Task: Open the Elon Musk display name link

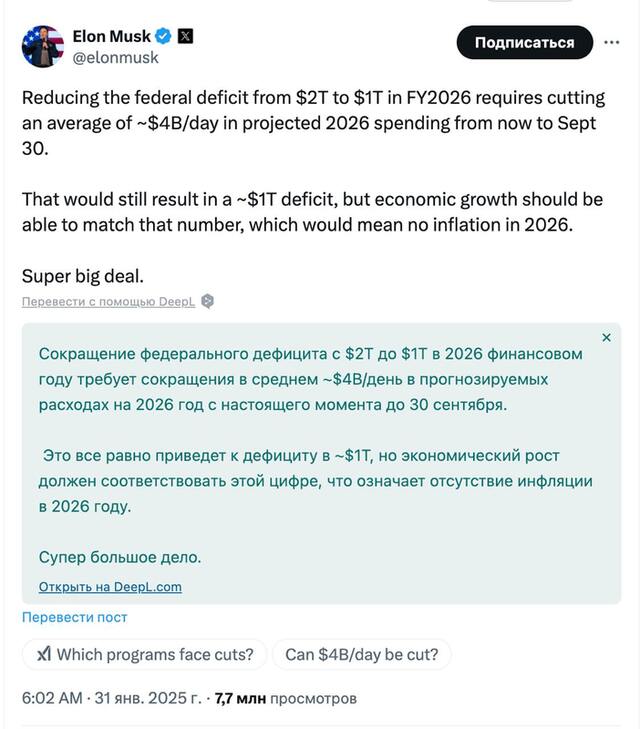Action: pyautogui.click(x=111, y=37)
